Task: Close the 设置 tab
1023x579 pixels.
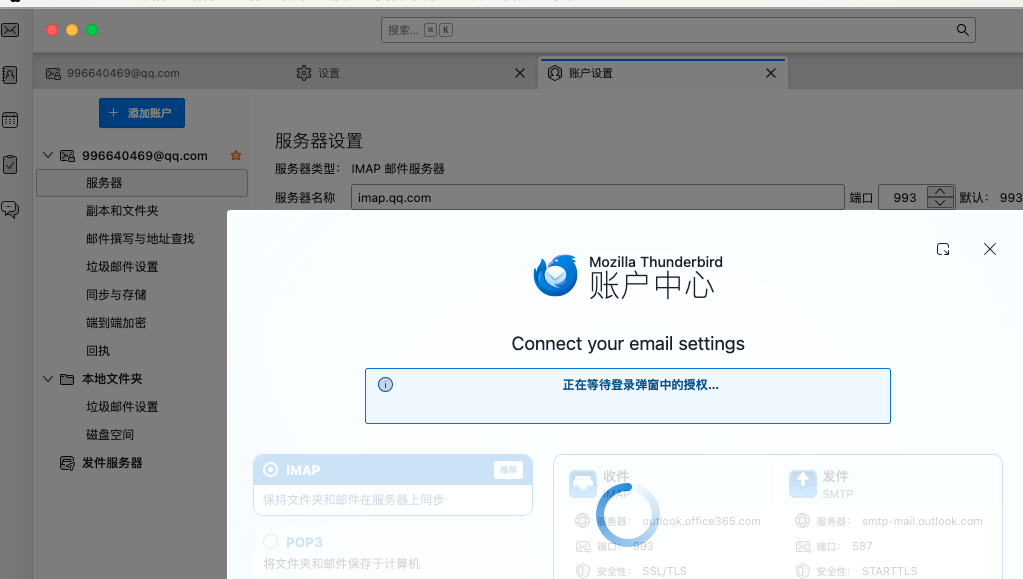Action: click(x=520, y=73)
